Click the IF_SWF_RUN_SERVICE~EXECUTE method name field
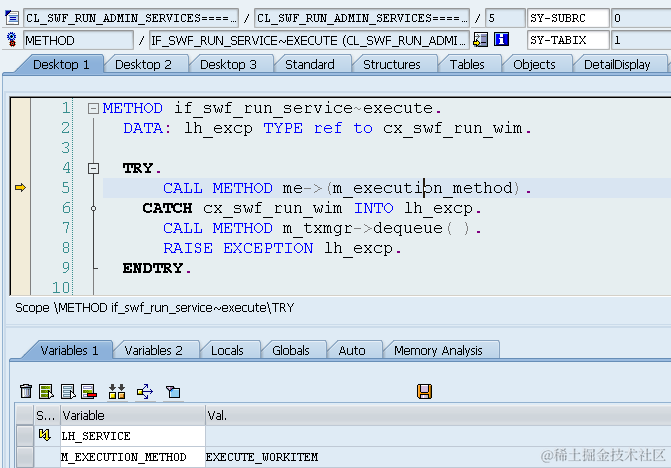671x468 pixels. tap(309, 40)
